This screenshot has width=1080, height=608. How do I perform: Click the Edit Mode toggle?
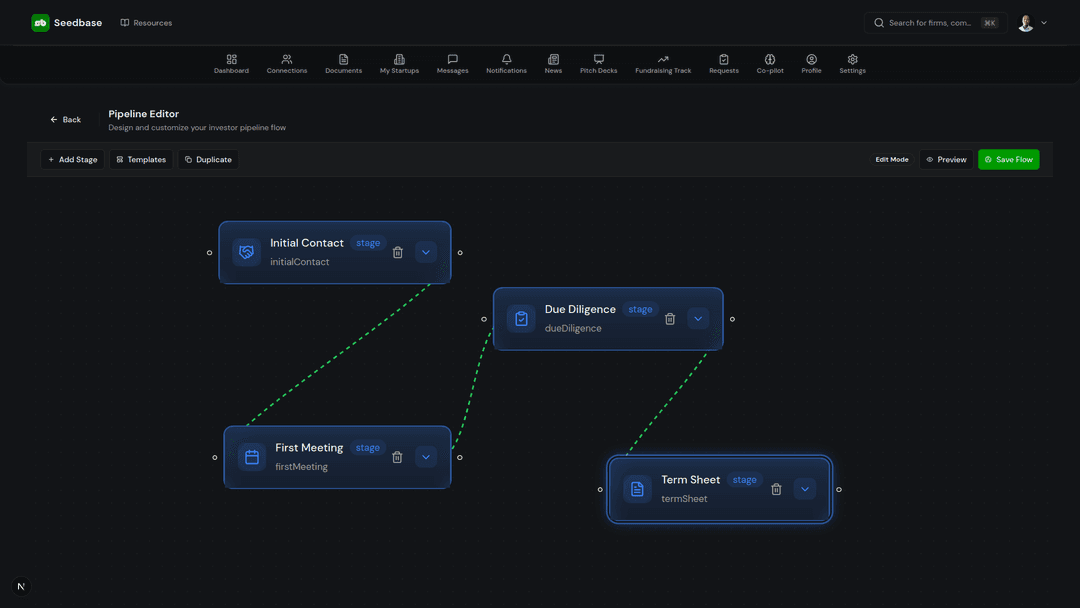pyautogui.click(x=891, y=159)
